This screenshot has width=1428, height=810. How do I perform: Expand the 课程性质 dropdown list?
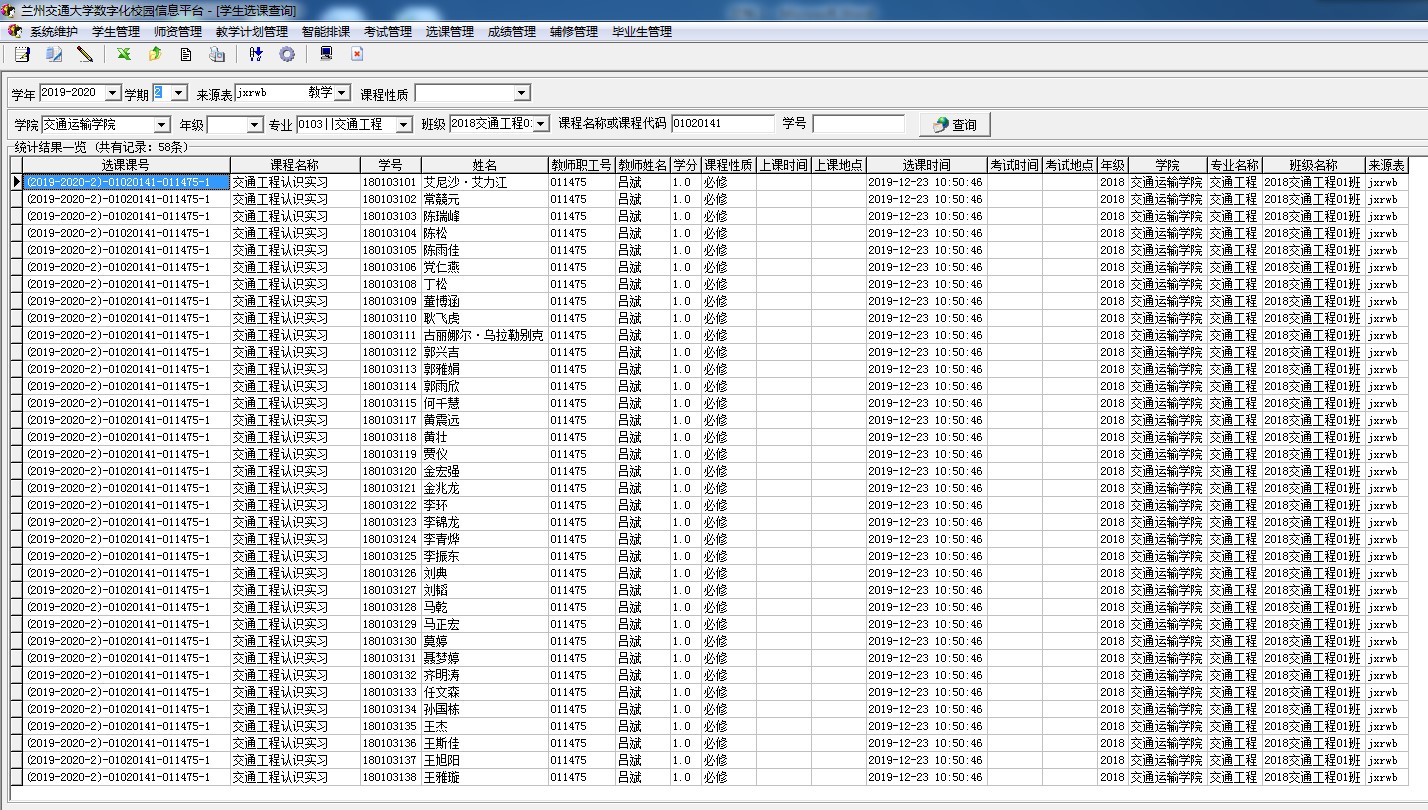[521, 94]
